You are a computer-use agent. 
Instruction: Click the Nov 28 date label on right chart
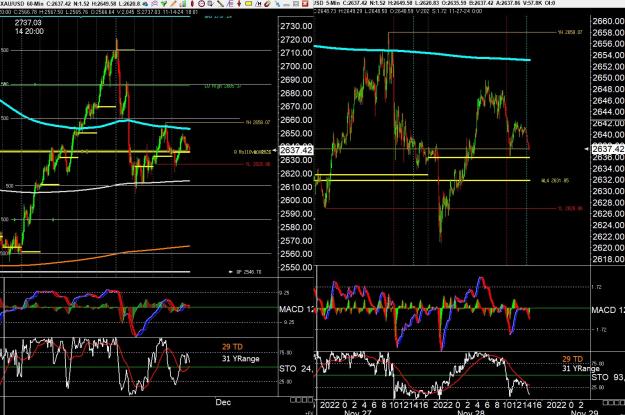[471, 412]
